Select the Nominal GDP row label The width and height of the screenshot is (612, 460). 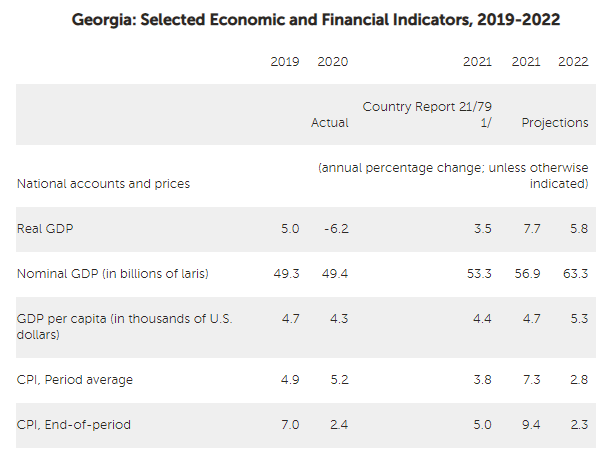pos(113,274)
